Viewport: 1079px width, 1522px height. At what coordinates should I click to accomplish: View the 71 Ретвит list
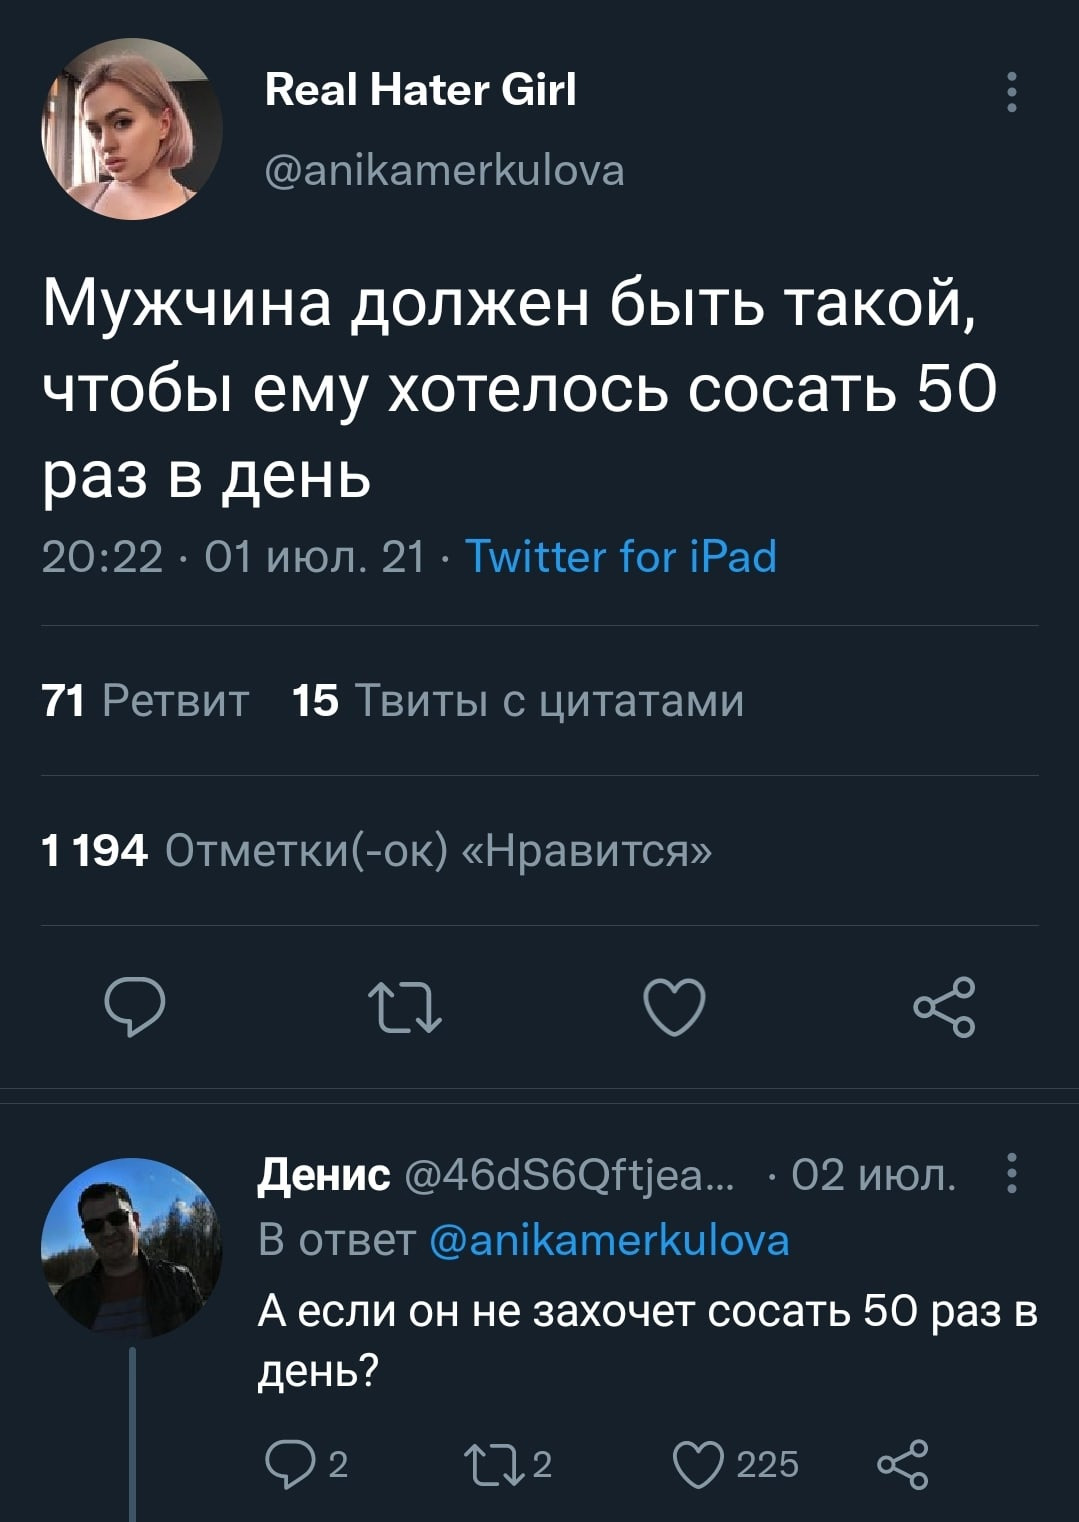coord(145,701)
